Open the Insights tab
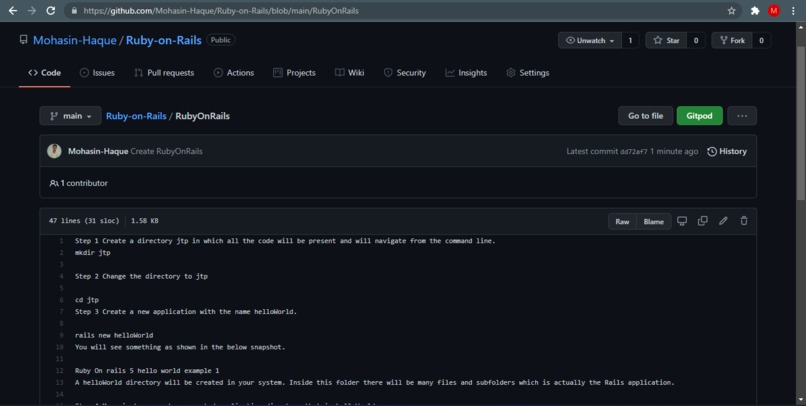806x406 pixels. (466, 73)
